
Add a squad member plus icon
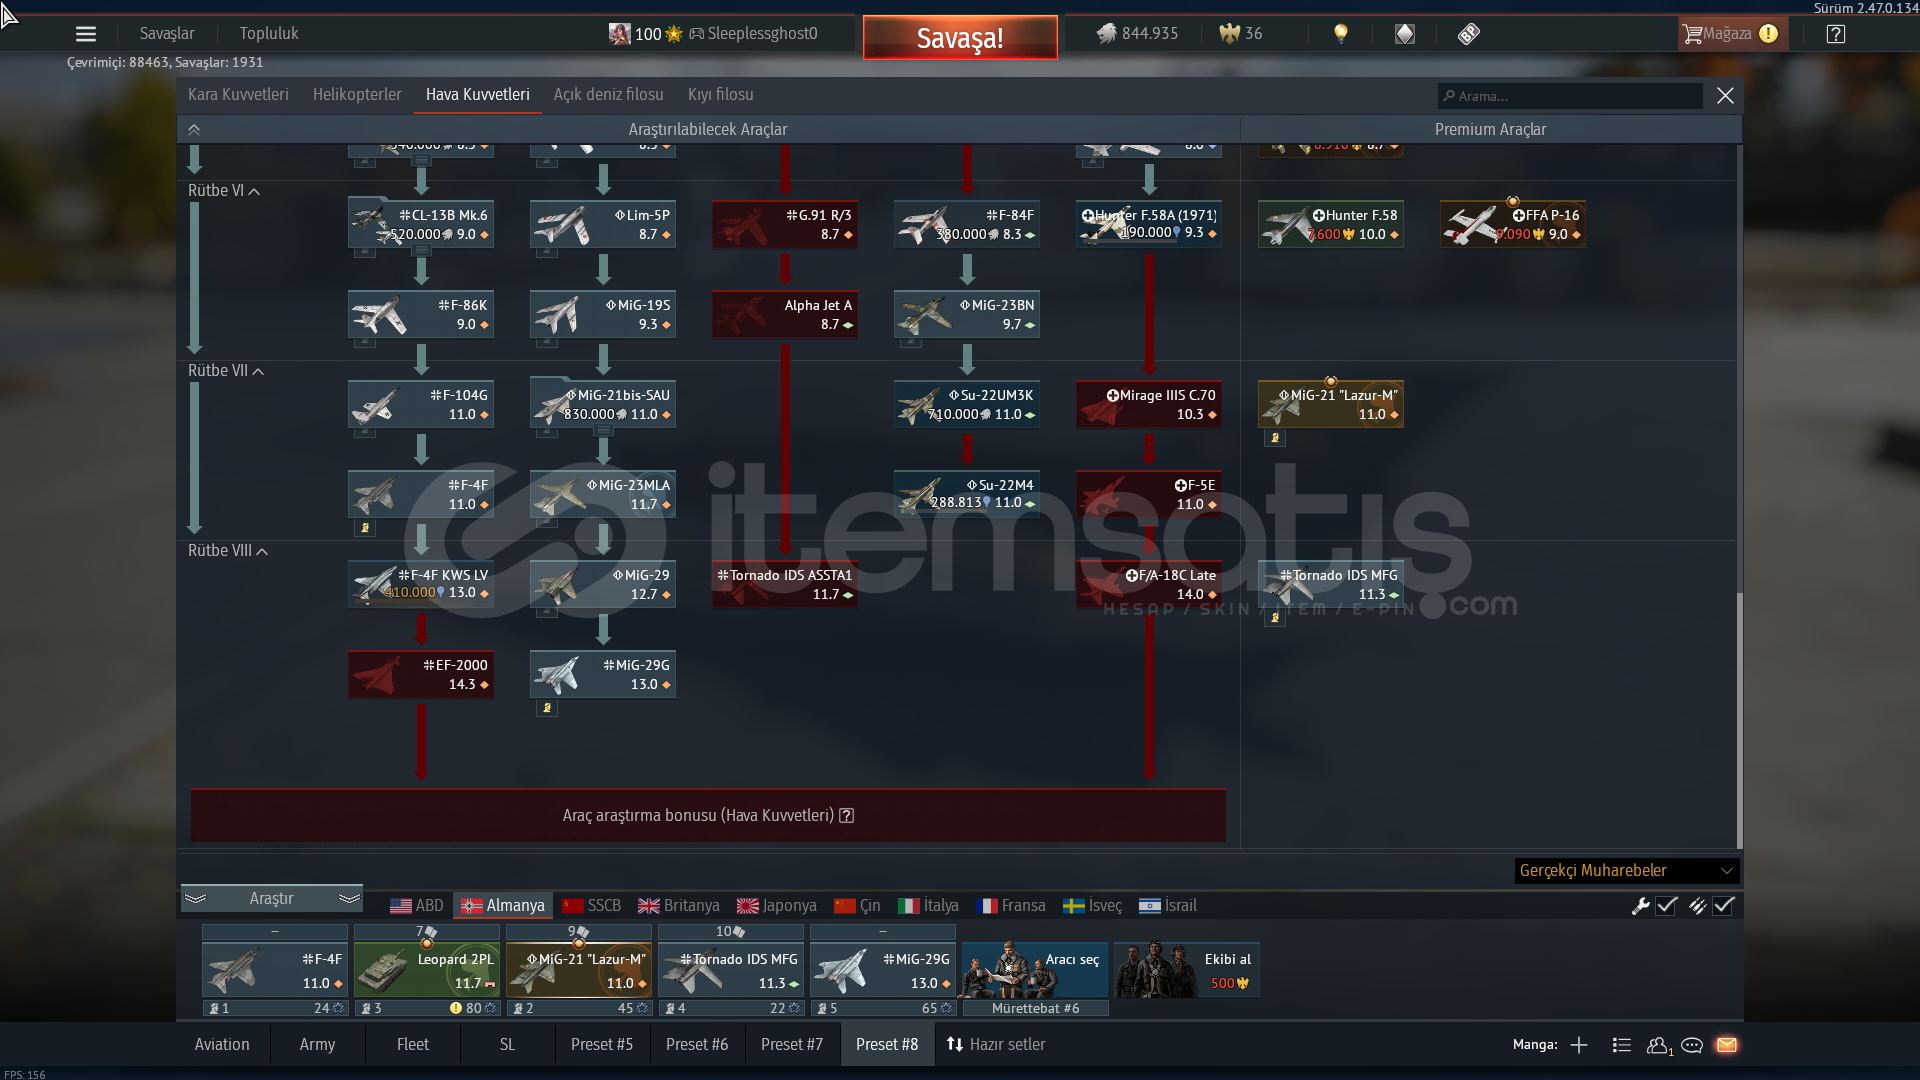coord(1579,1045)
